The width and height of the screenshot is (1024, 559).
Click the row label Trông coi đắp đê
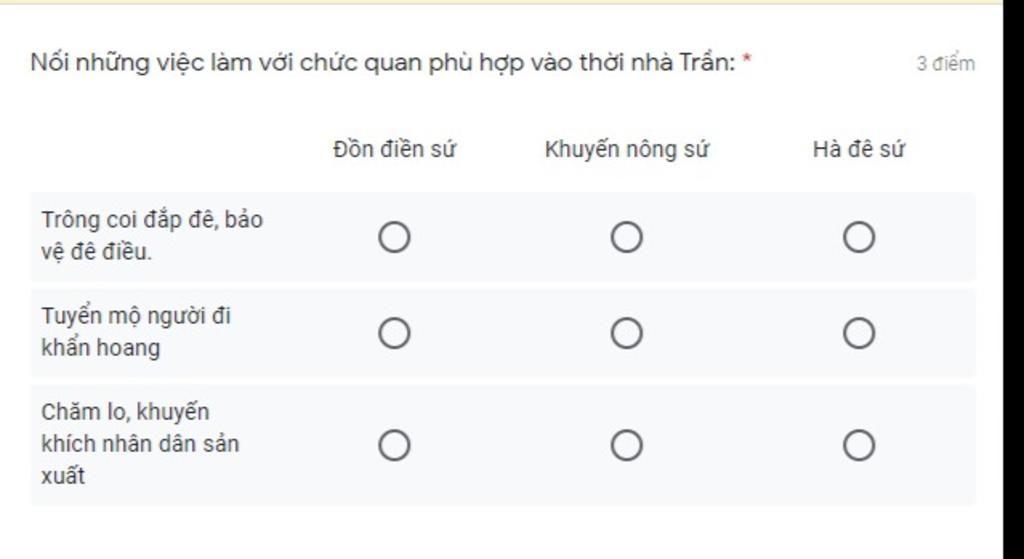point(152,235)
